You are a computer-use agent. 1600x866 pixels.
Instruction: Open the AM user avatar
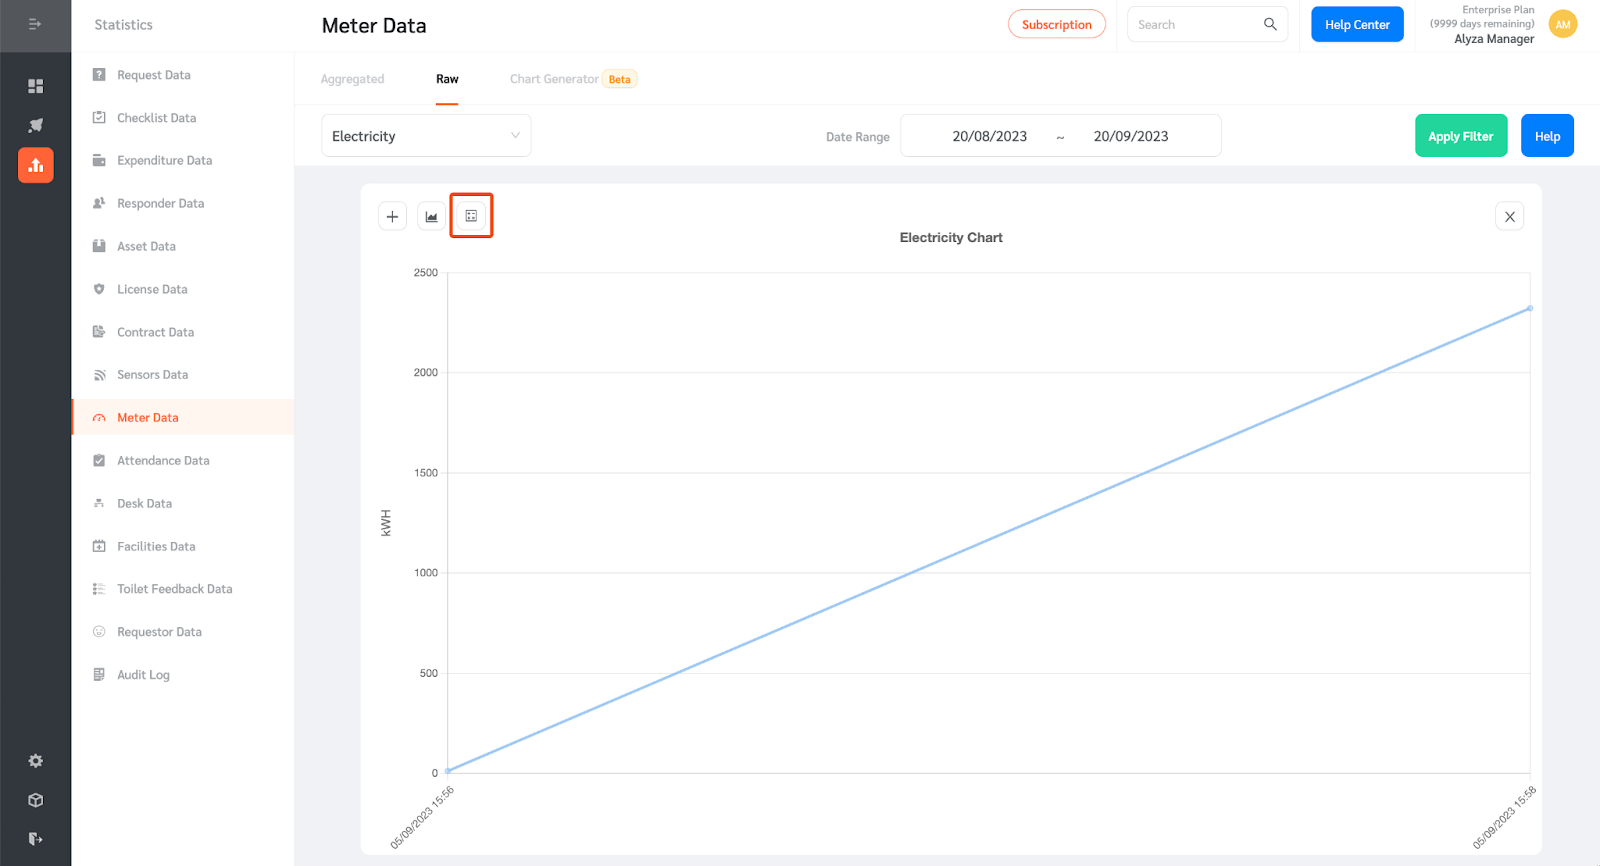pyautogui.click(x=1563, y=24)
